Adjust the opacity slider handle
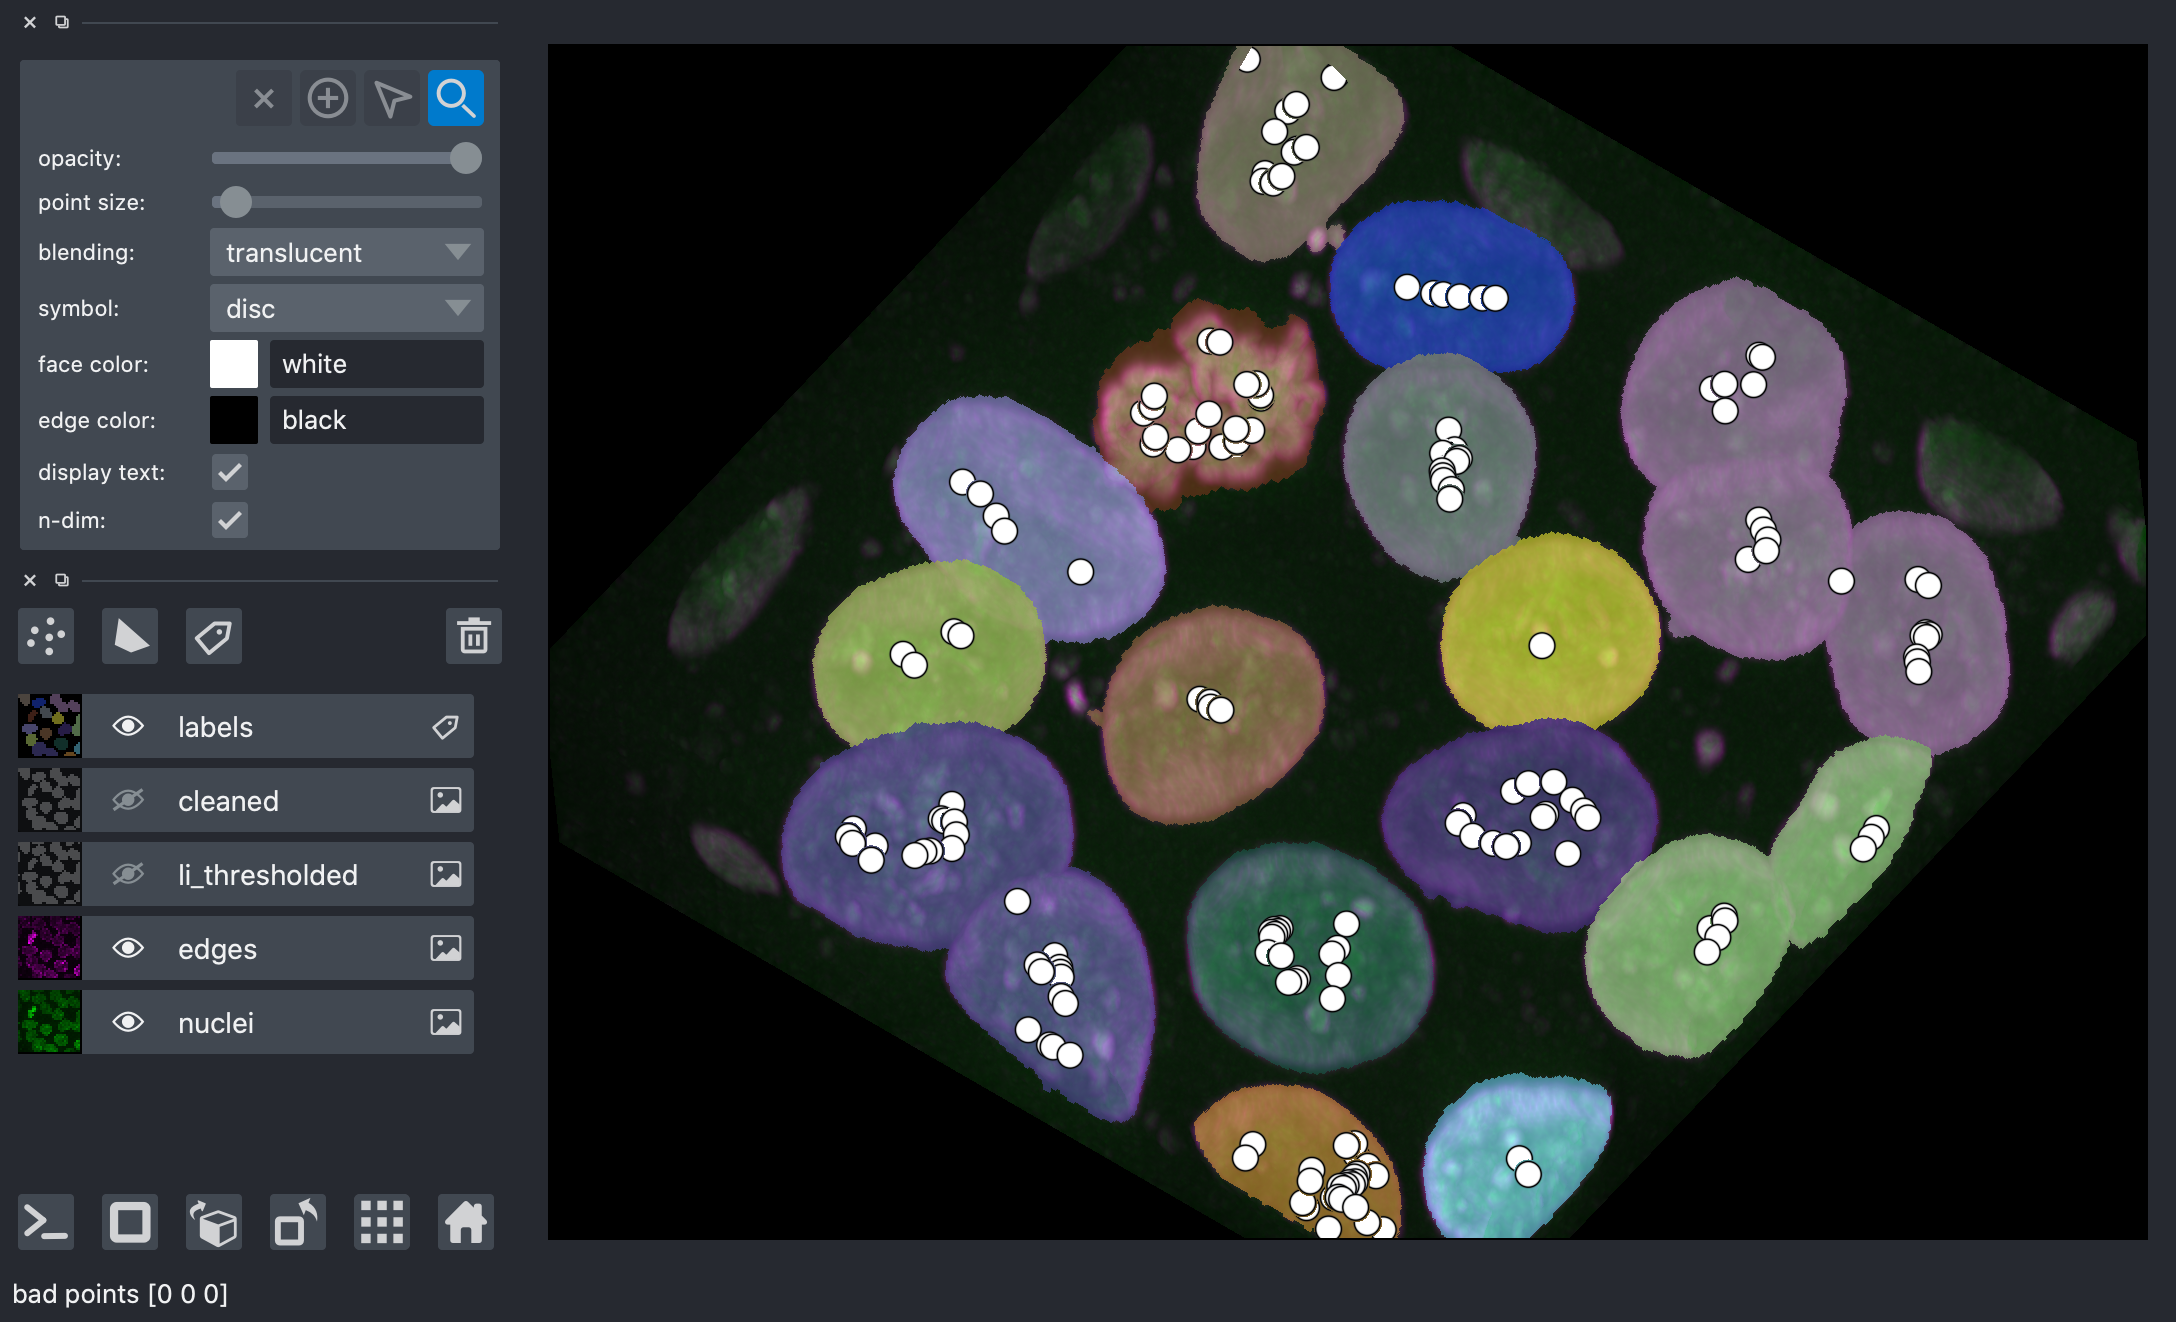2176x1322 pixels. pyautogui.click(x=465, y=158)
